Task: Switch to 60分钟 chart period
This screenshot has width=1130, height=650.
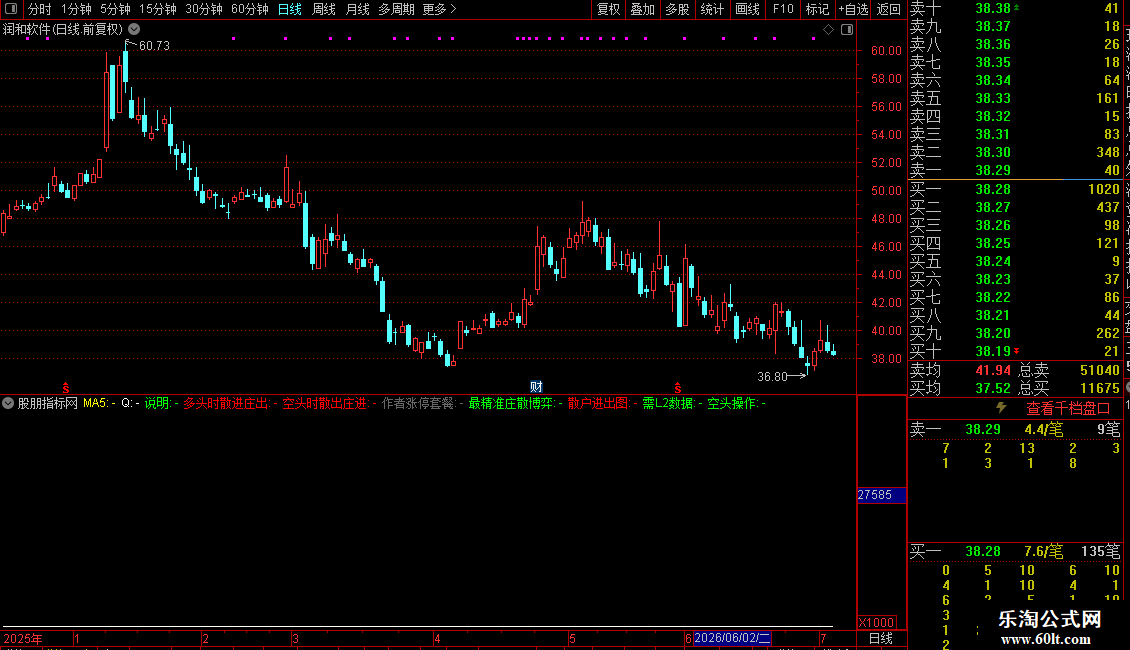Action: (x=249, y=9)
